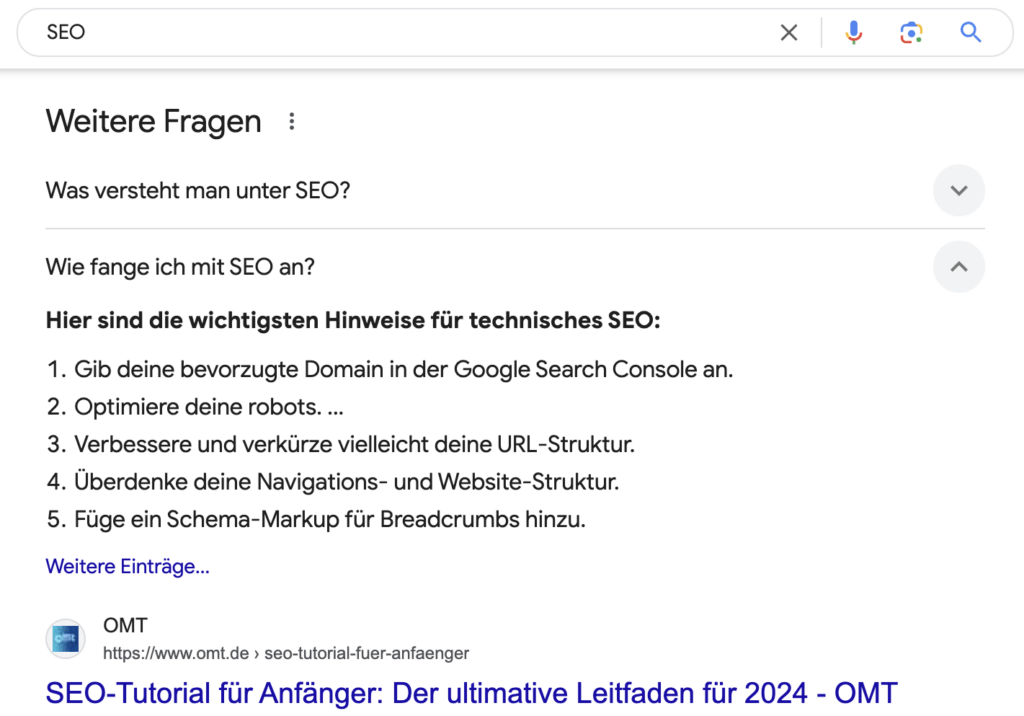Click list item about Google Search Console
This screenshot has height=716, width=1024.
tap(390, 370)
